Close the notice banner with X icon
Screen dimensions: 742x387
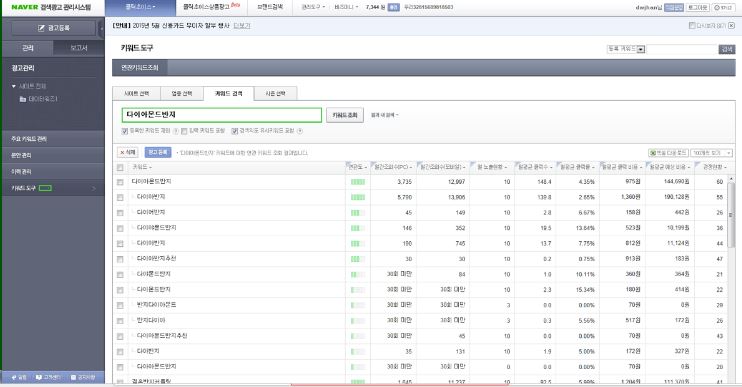coord(732,26)
